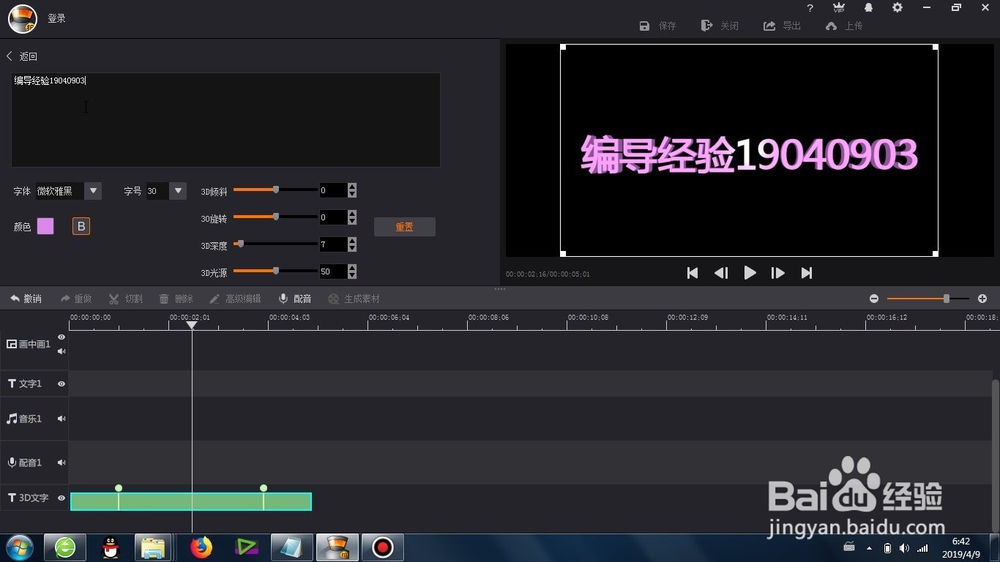
Task: Click the timeline playhead marker
Action: coord(191,325)
